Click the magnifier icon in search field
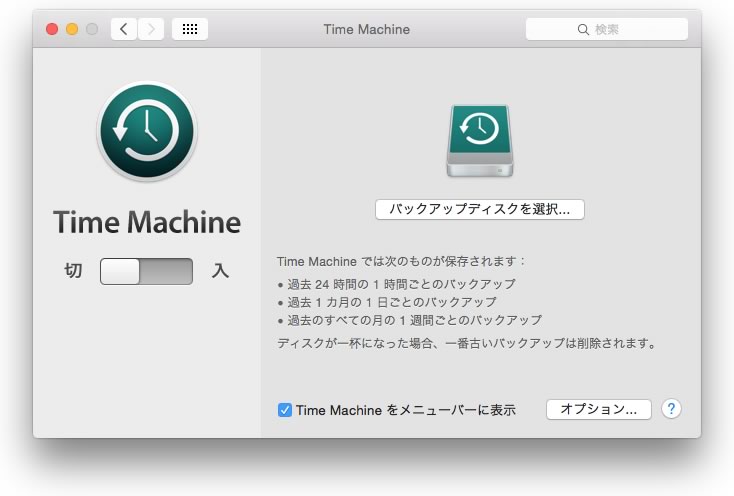The image size is (734, 496). tap(583, 29)
